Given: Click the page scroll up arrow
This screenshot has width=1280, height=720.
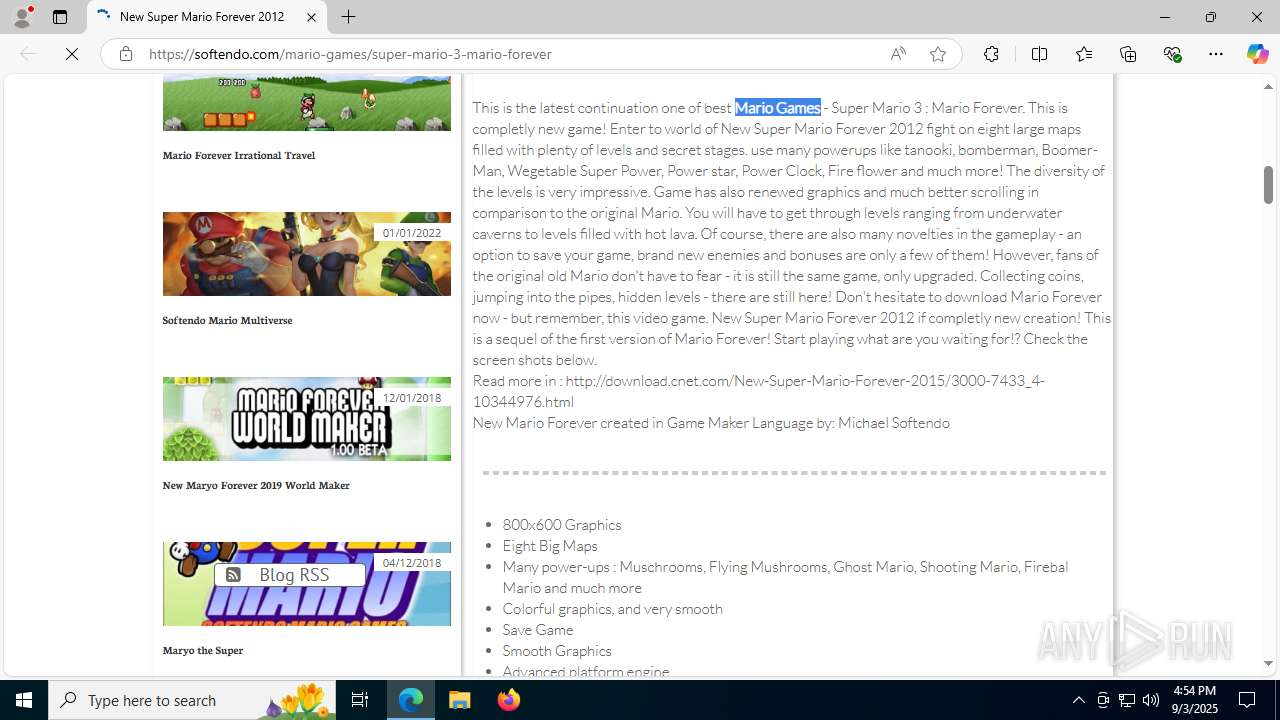Looking at the screenshot, I should [1269, 87].
